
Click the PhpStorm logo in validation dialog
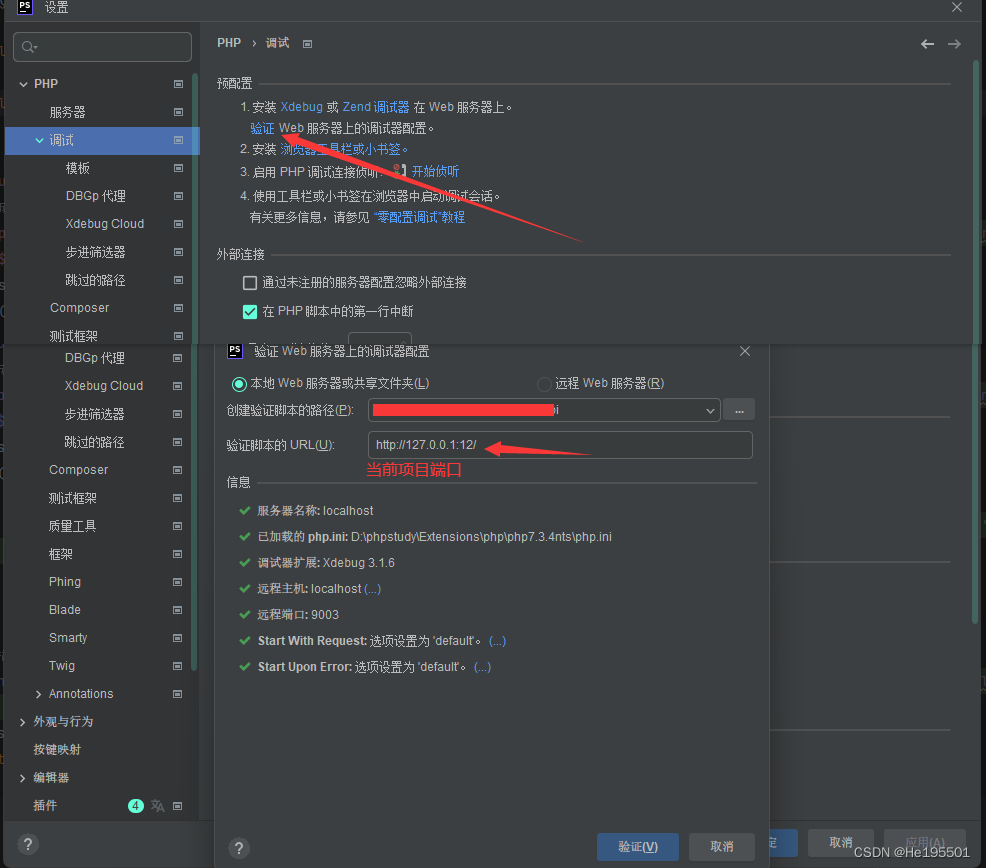[x=235, y=350]
